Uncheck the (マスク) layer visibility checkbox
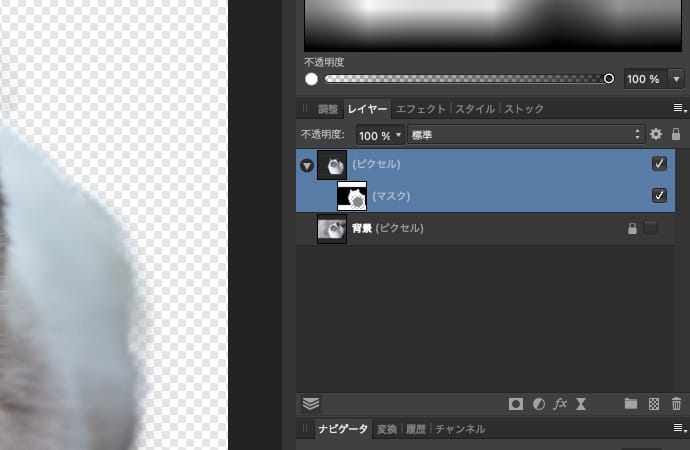690x450 pixels. pos(659,196)
